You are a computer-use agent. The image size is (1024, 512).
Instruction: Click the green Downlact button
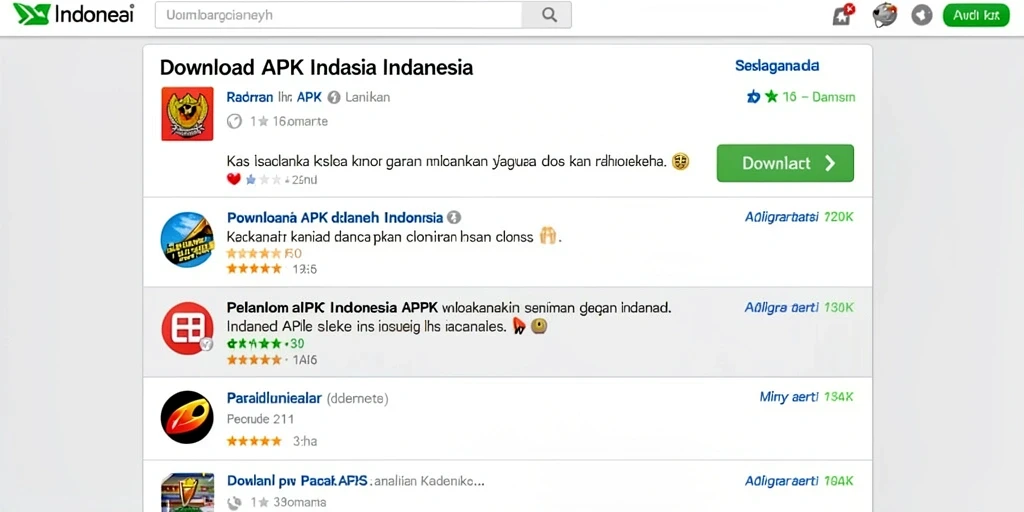[785, 163]
